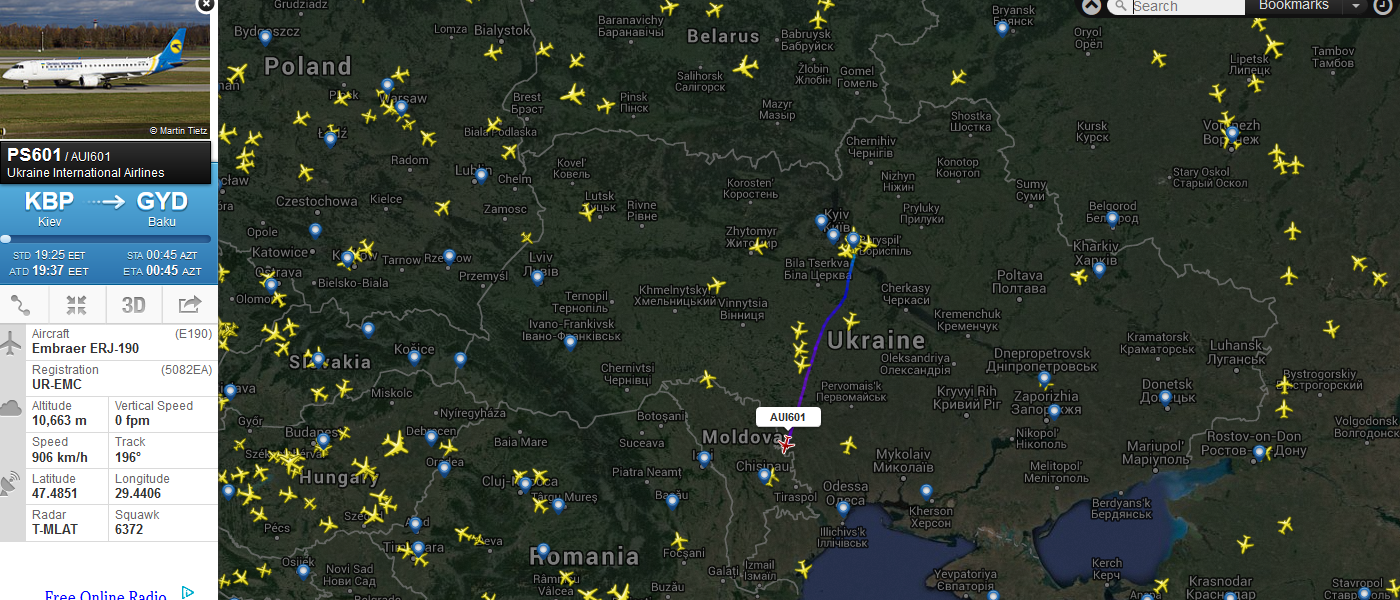Open the playback clock icon
The height and width of the screenshot is (600, 1400).
1382,6
